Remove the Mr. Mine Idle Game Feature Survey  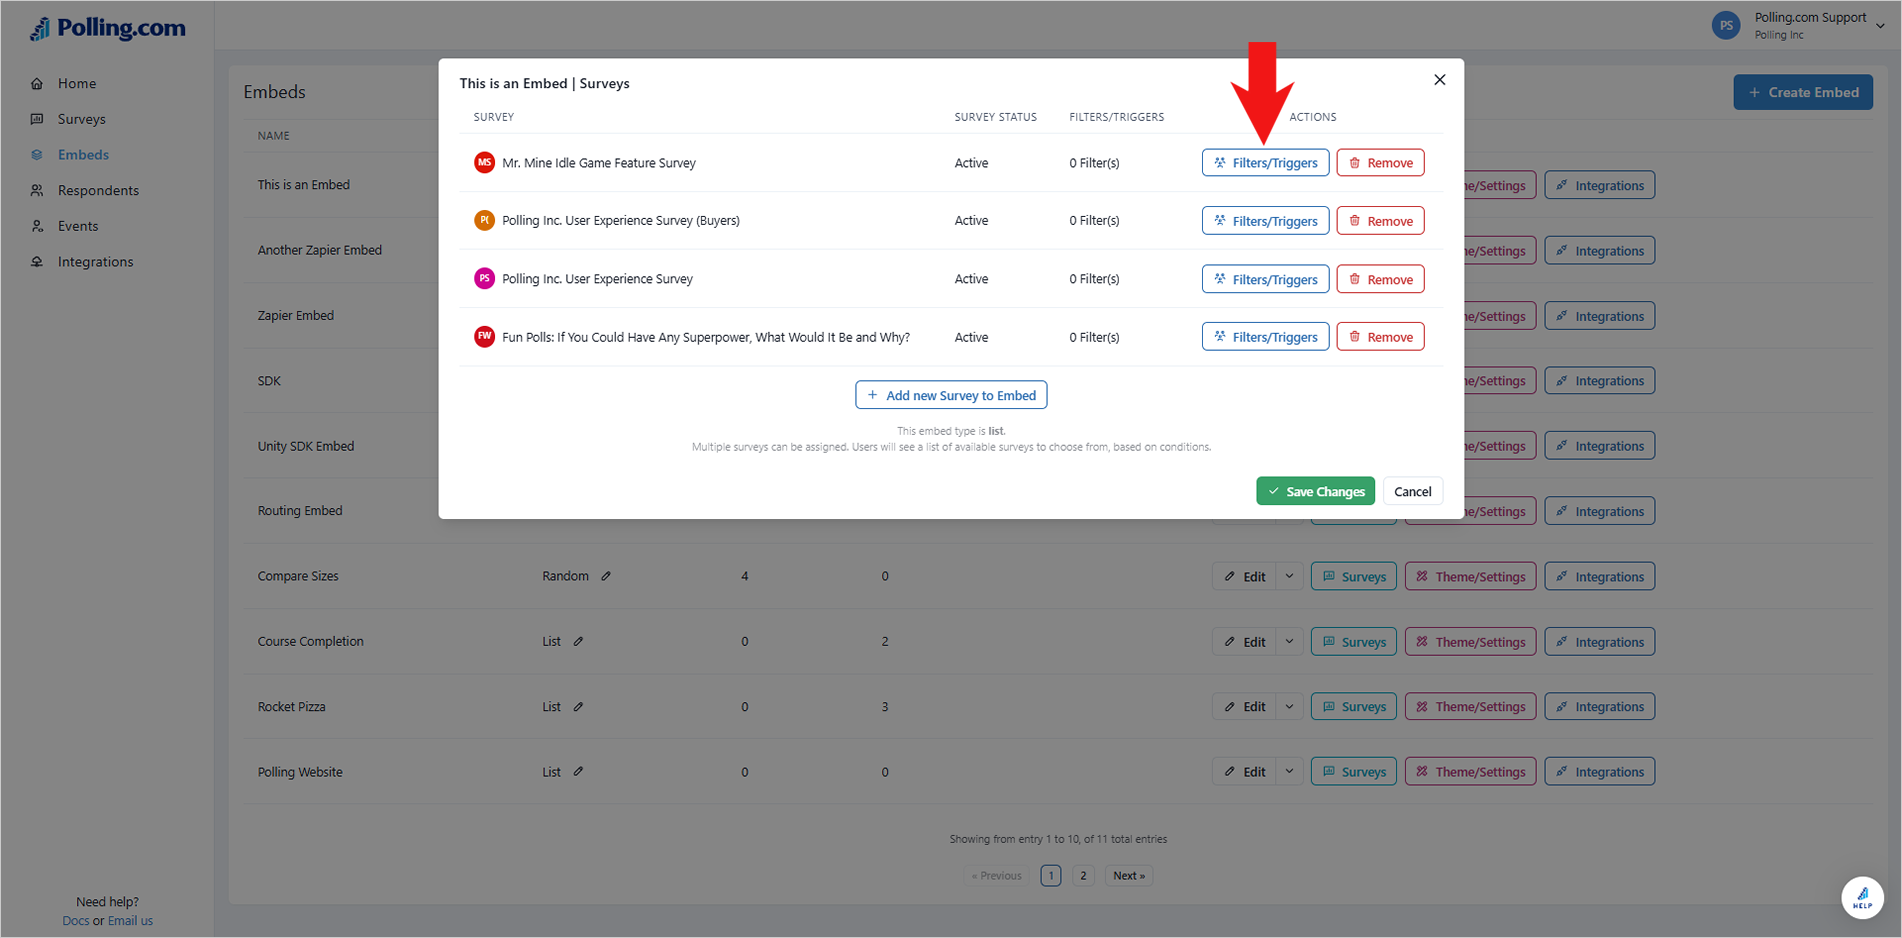1380,163
